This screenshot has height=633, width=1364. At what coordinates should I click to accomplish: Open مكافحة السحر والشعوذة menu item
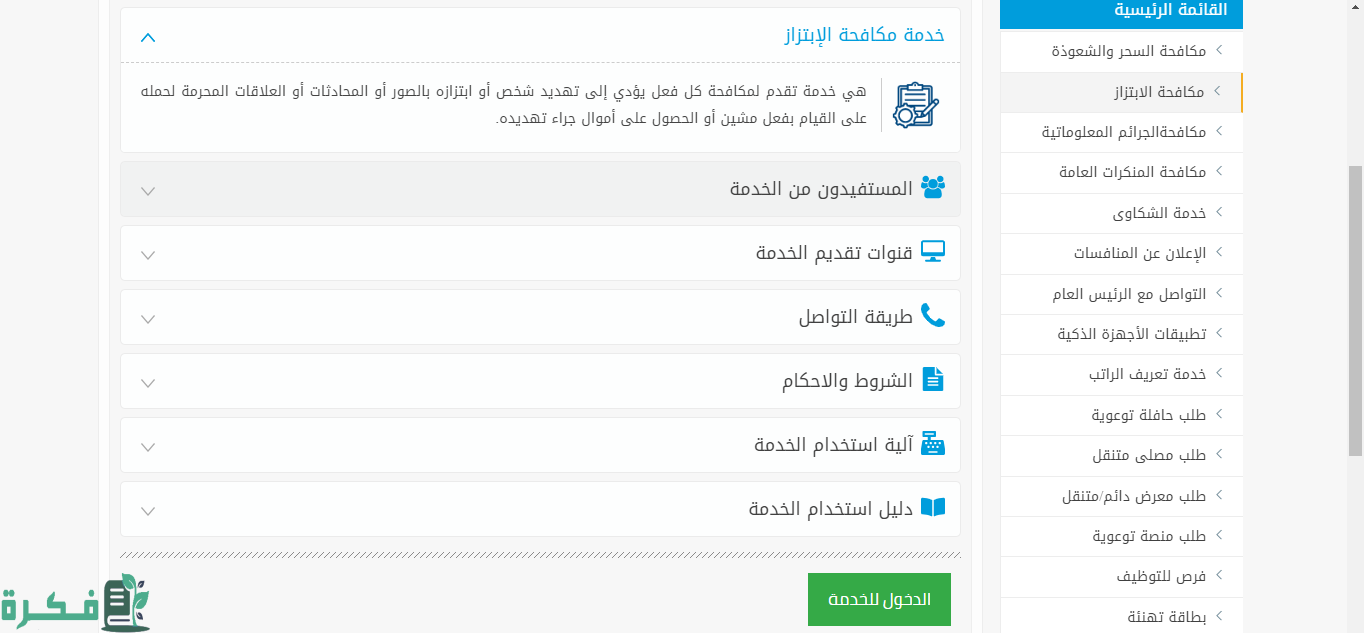pos(1128,51)
